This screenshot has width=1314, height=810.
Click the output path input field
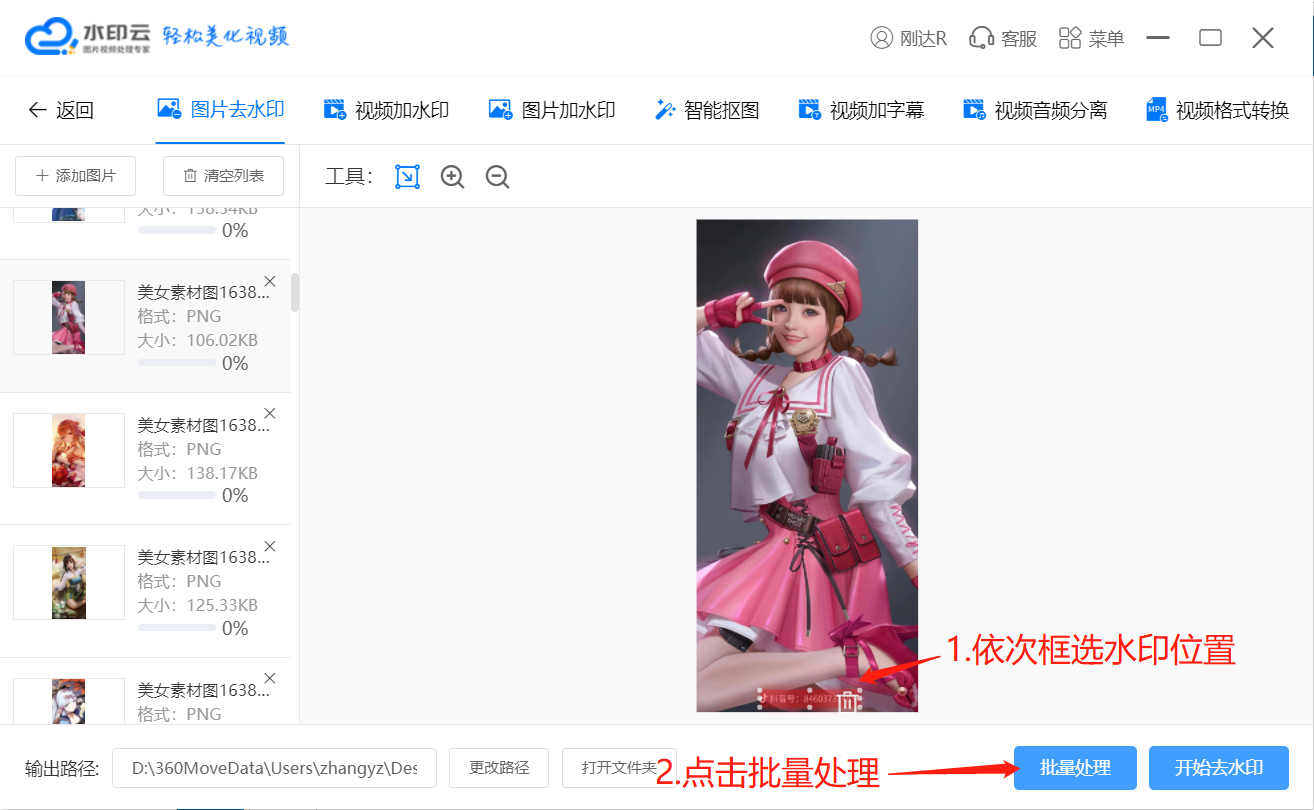pos(274,768)
